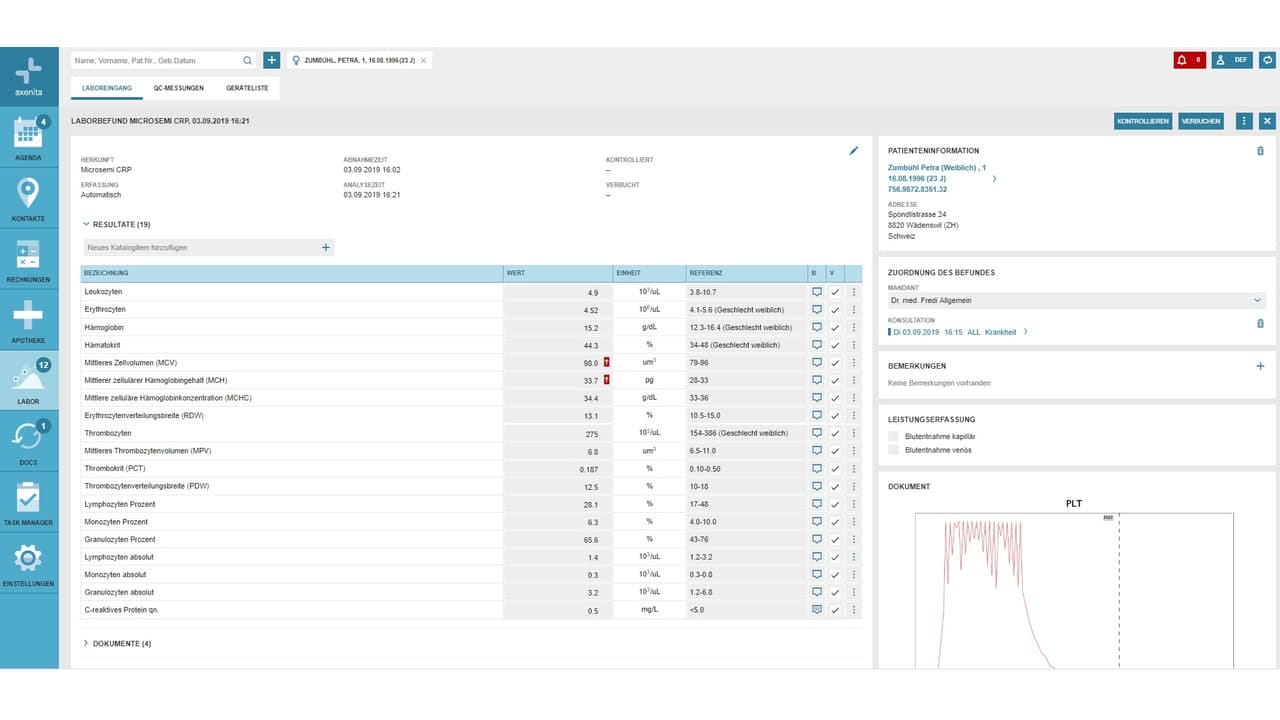Click the Verbuchen button
The image size is (1280, 720).
point(1201,121)
